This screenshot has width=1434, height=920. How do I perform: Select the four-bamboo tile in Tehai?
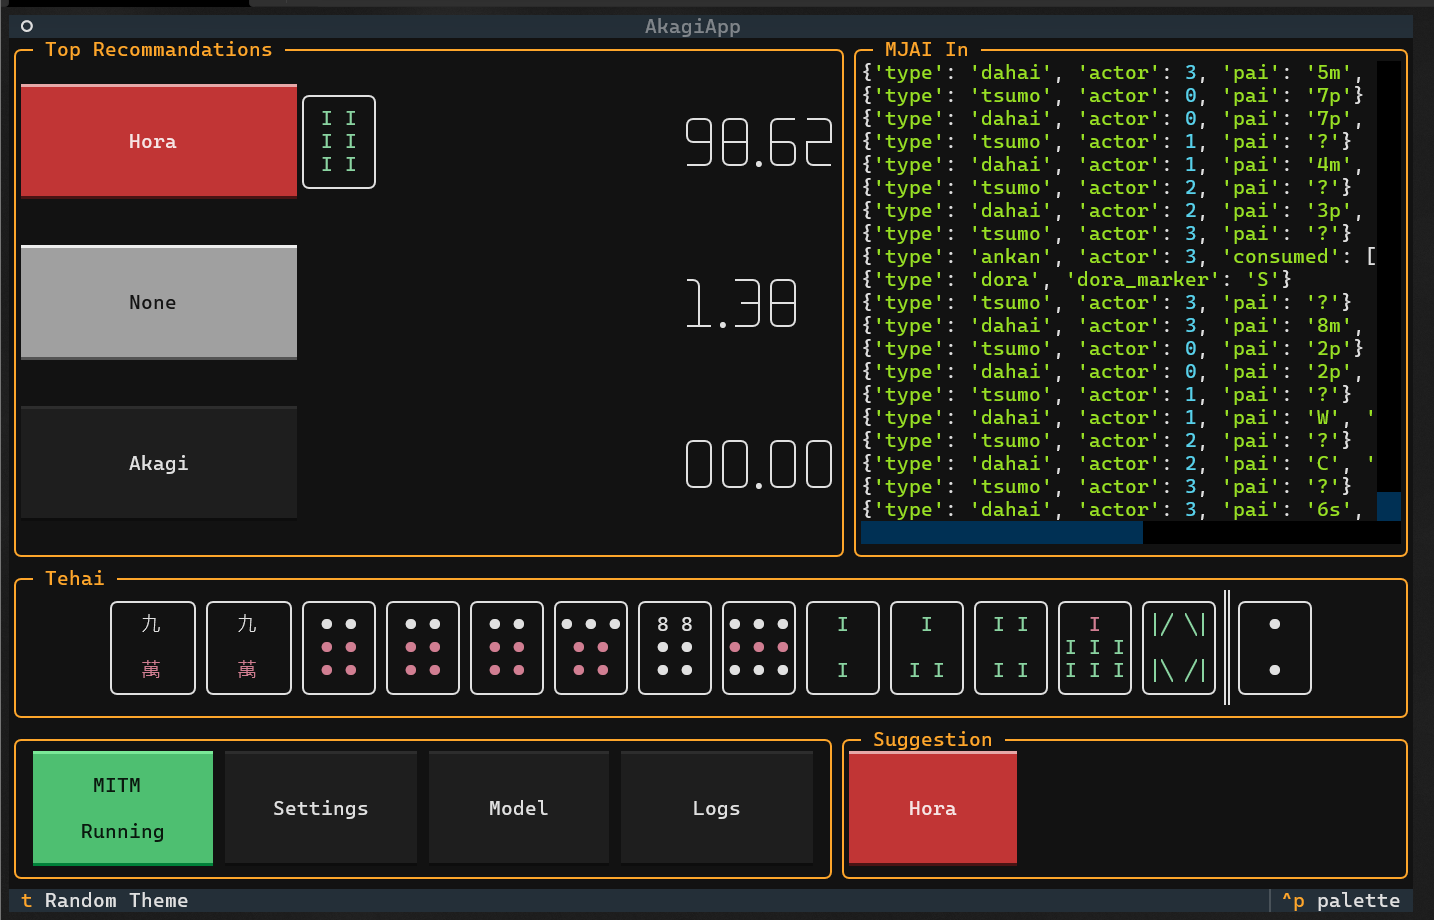coord(1011,648)
